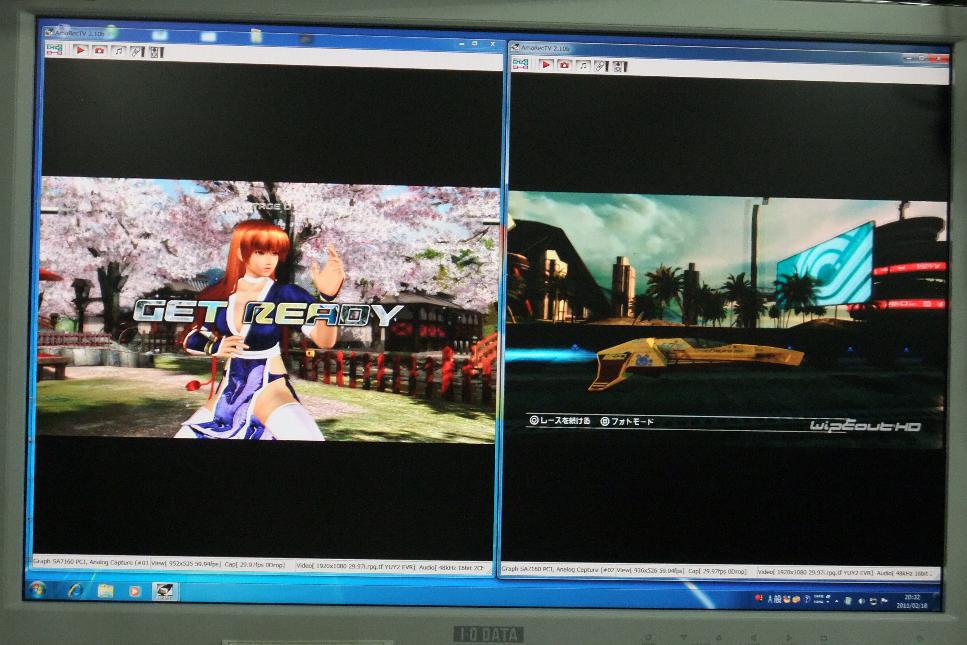Click the left window's 'Graph SA7160 PCI, Analog Capture (#01' status text

pos(90,562)
